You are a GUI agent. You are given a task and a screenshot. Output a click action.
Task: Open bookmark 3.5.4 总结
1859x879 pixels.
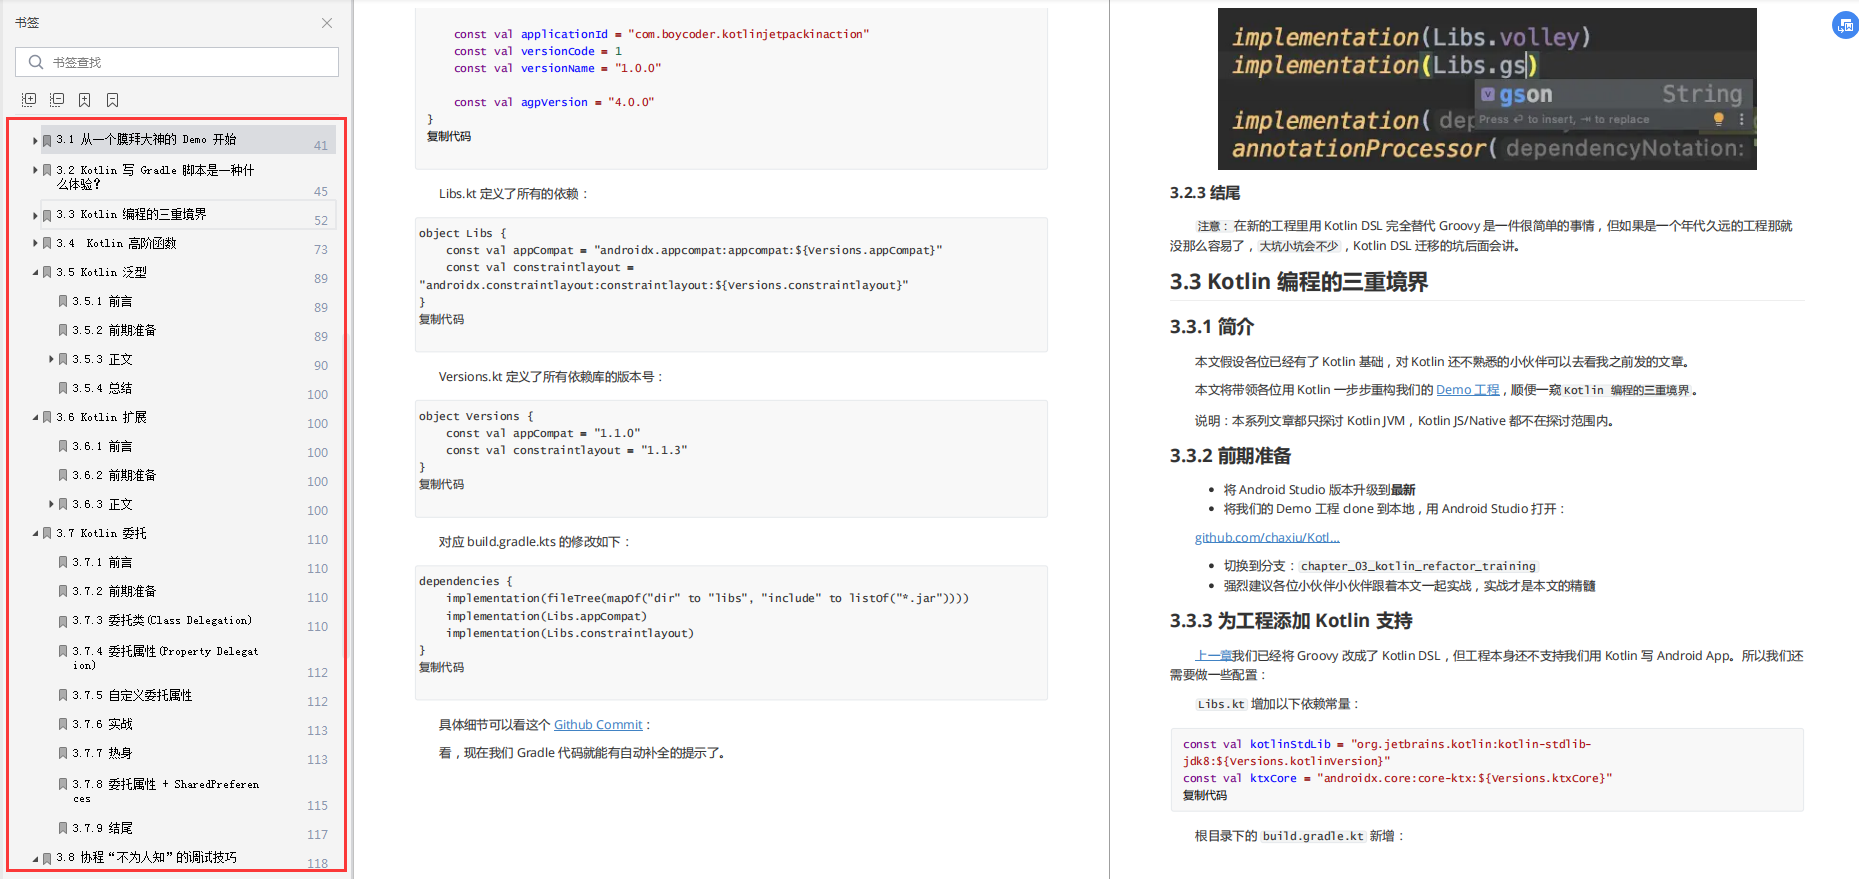coord(102,388)
